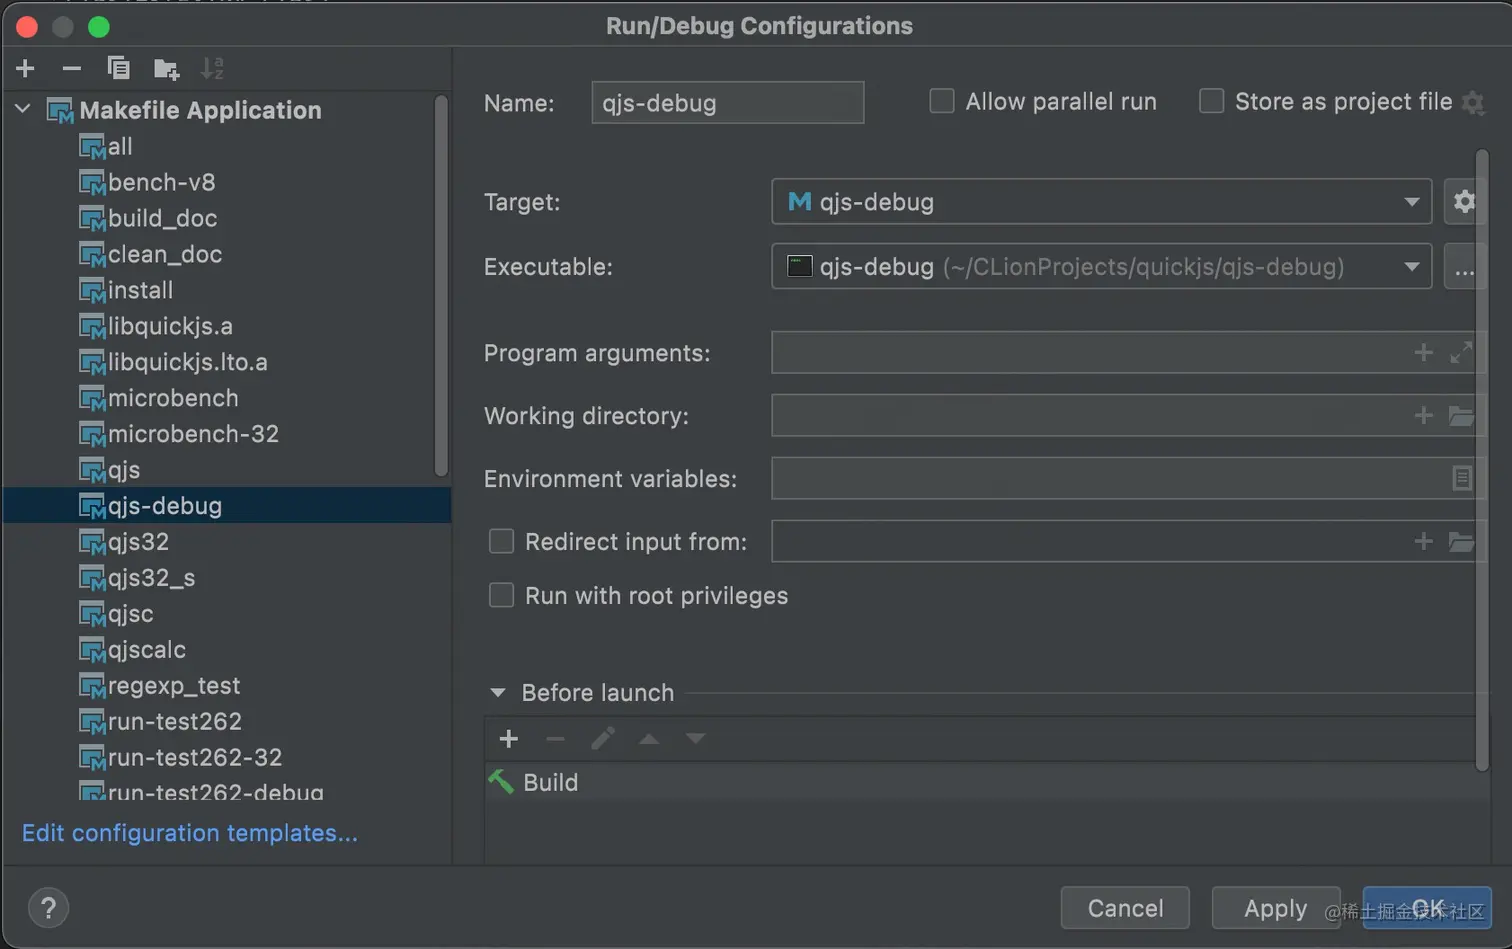The width and height of the screenshot is (1512, 949).
Task: Open the Target settings gear icon
Action: pos(1464,201)
